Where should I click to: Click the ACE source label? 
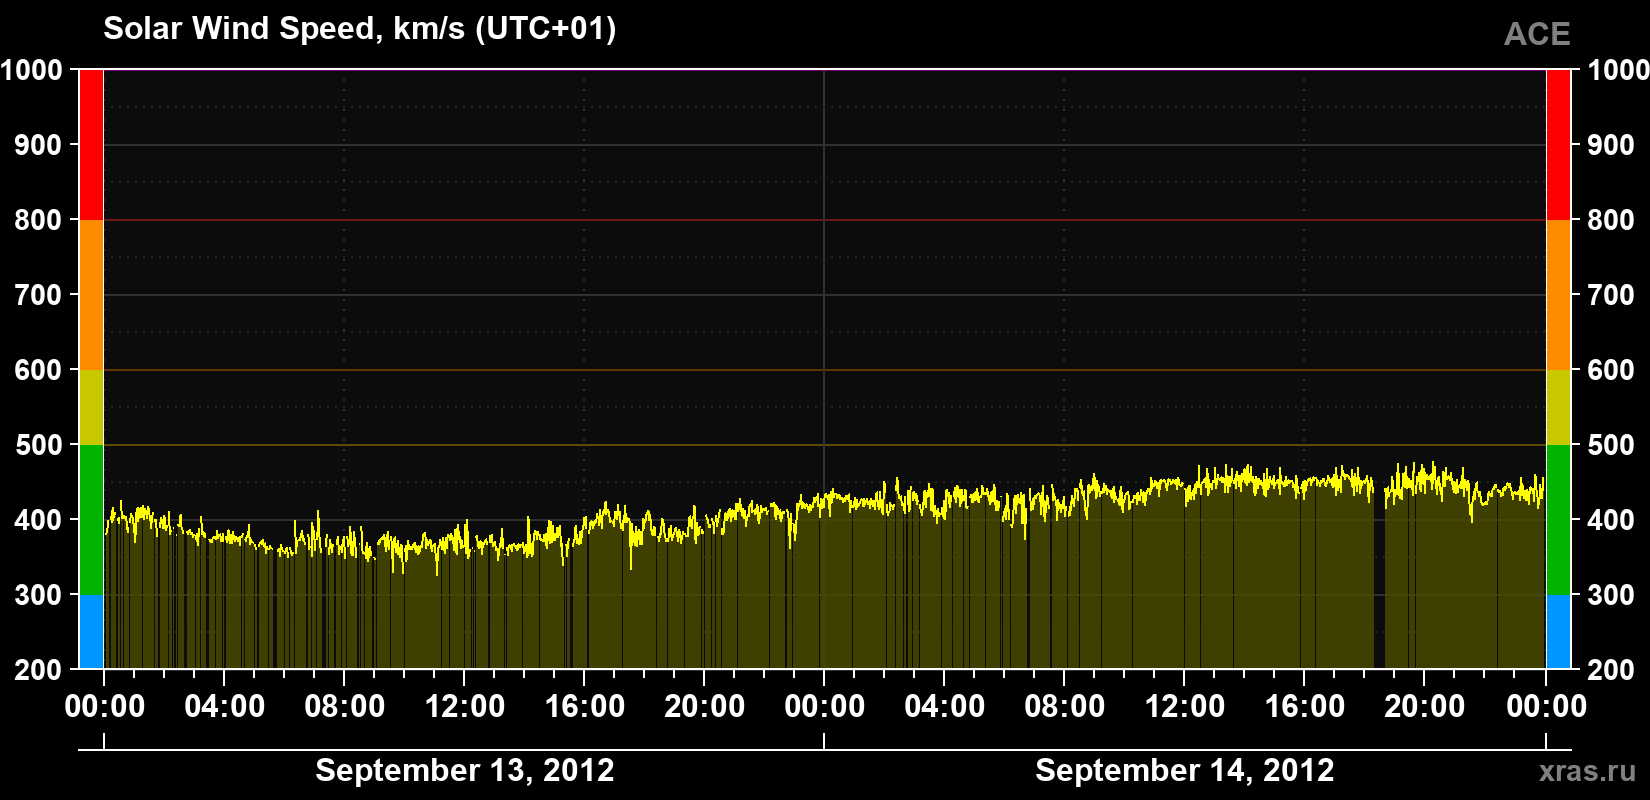[x=1537, y=34]
